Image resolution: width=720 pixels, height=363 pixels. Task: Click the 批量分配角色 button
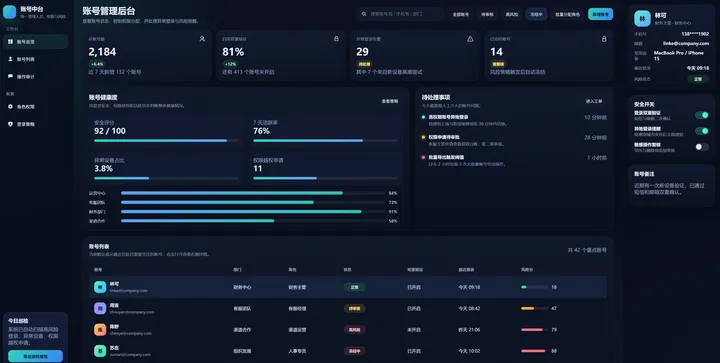pyautogui.click(x=568, y=14)
